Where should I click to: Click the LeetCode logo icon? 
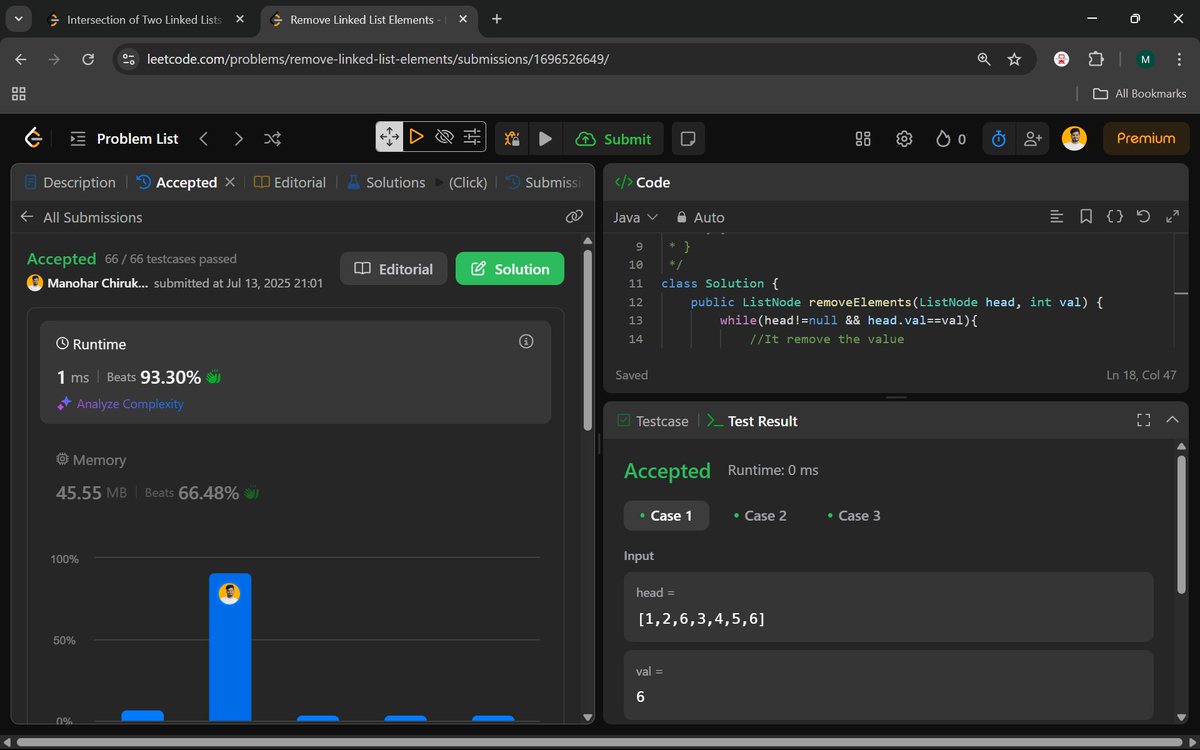tap(33, 138)
